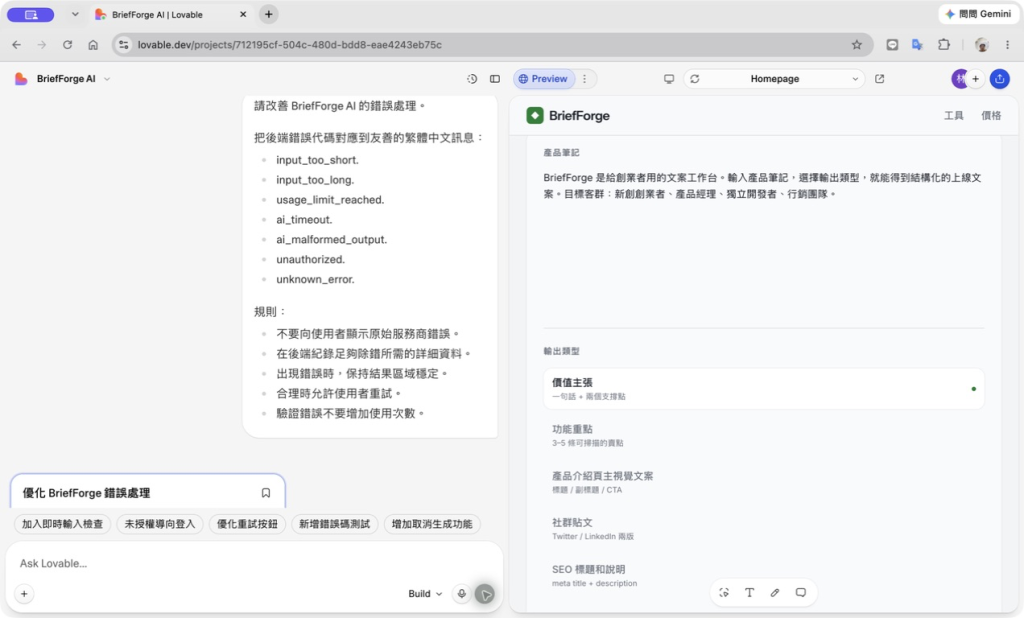View site information icon in address bar
This screenshot has height=618, width=1024.
pos(123,44)
